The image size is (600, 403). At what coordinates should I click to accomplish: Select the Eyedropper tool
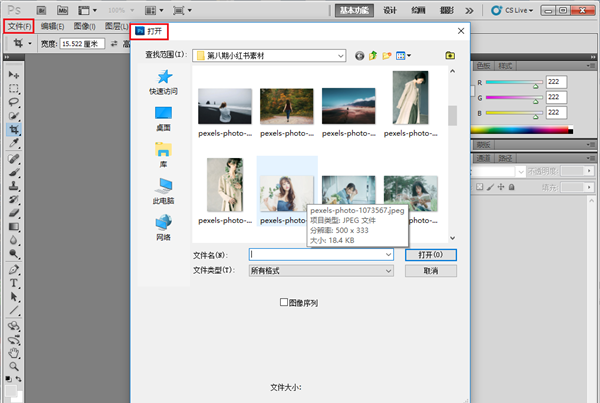[14, 143]
